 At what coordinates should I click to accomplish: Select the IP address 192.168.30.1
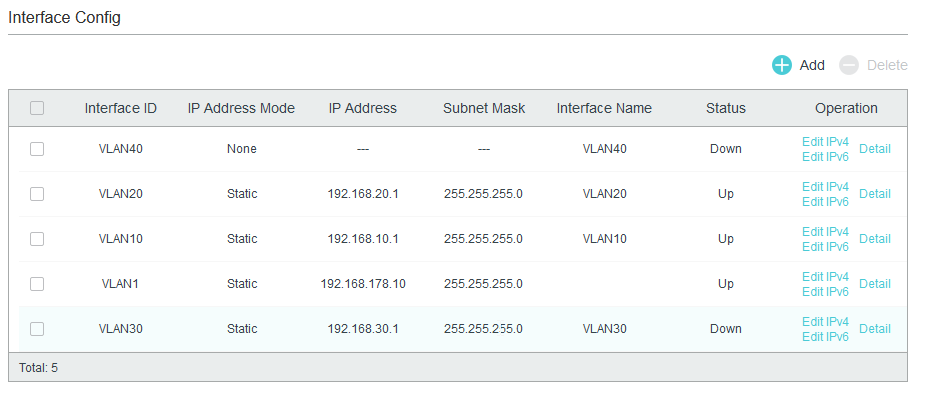(x=362, y=329)
